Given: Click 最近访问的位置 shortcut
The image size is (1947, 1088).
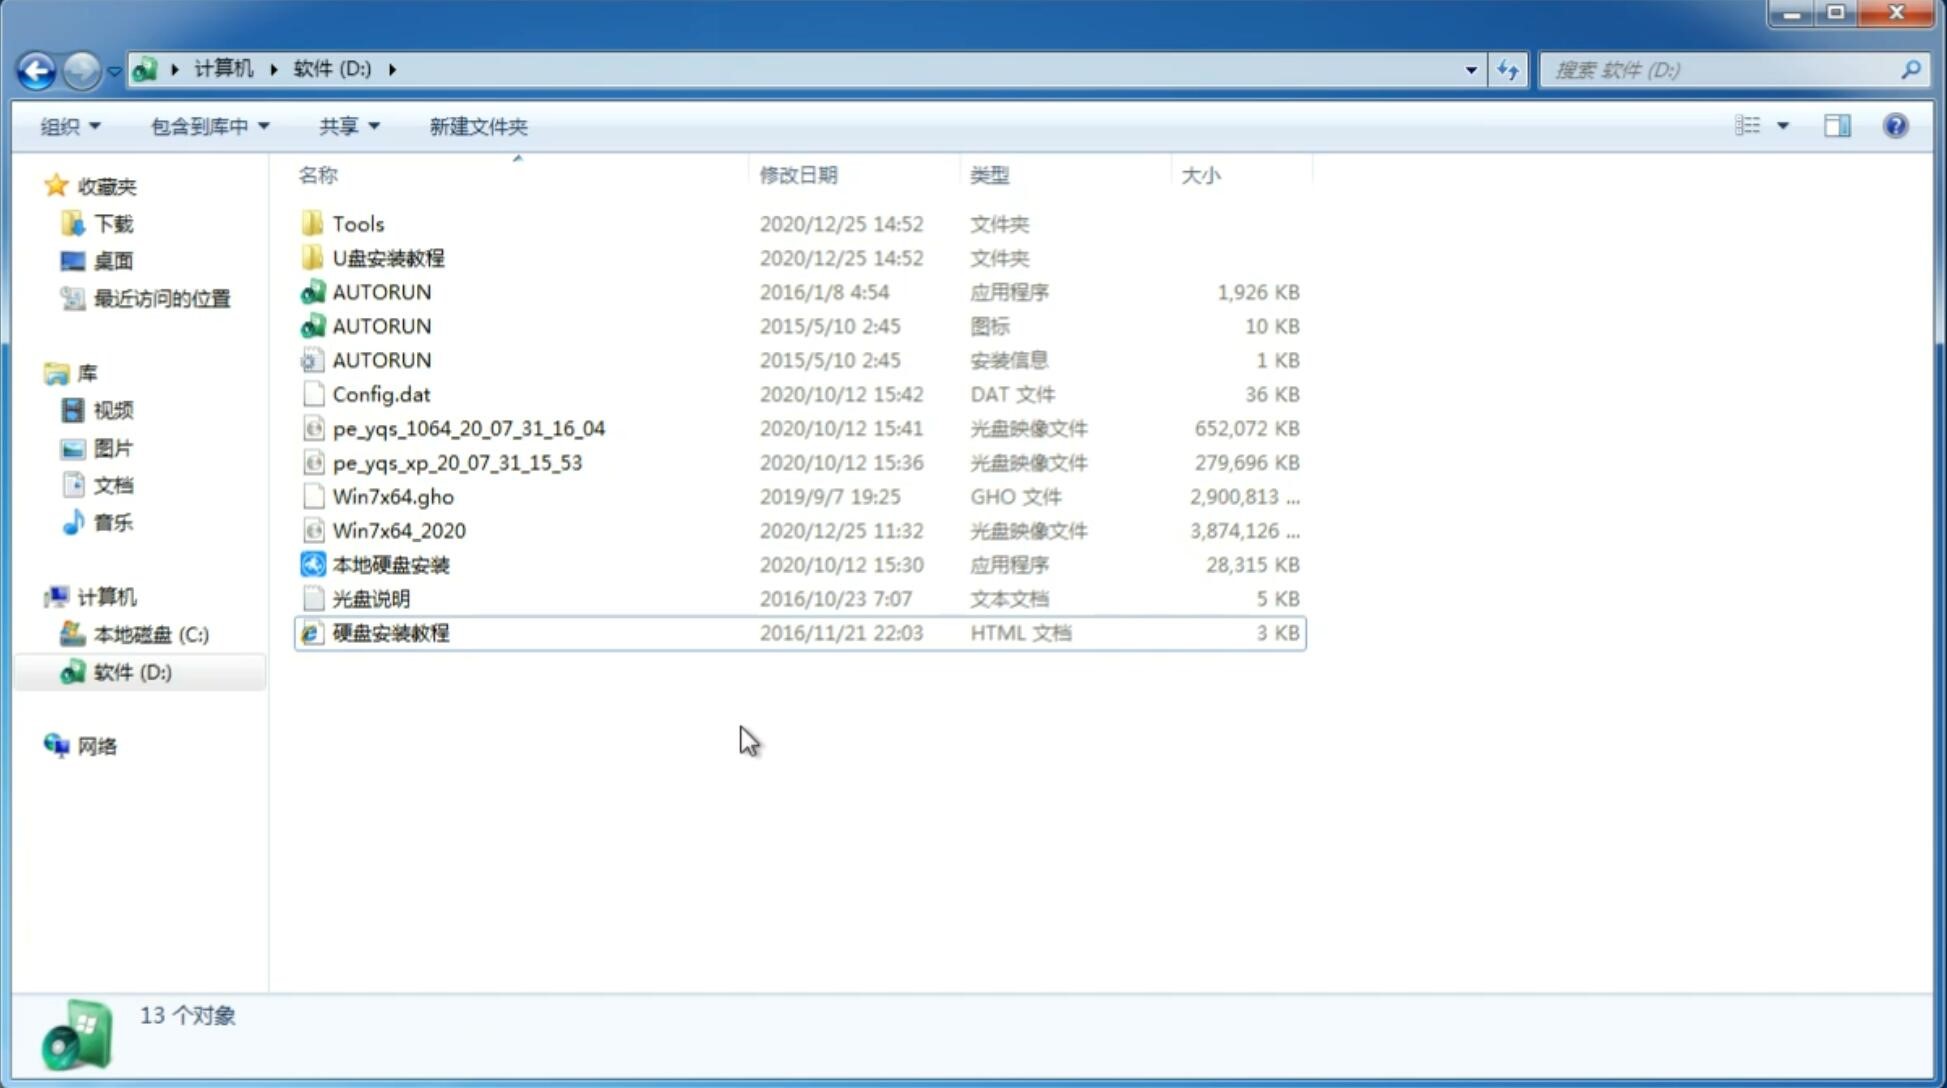Looking at the screenshot, I should click(160, 297).
